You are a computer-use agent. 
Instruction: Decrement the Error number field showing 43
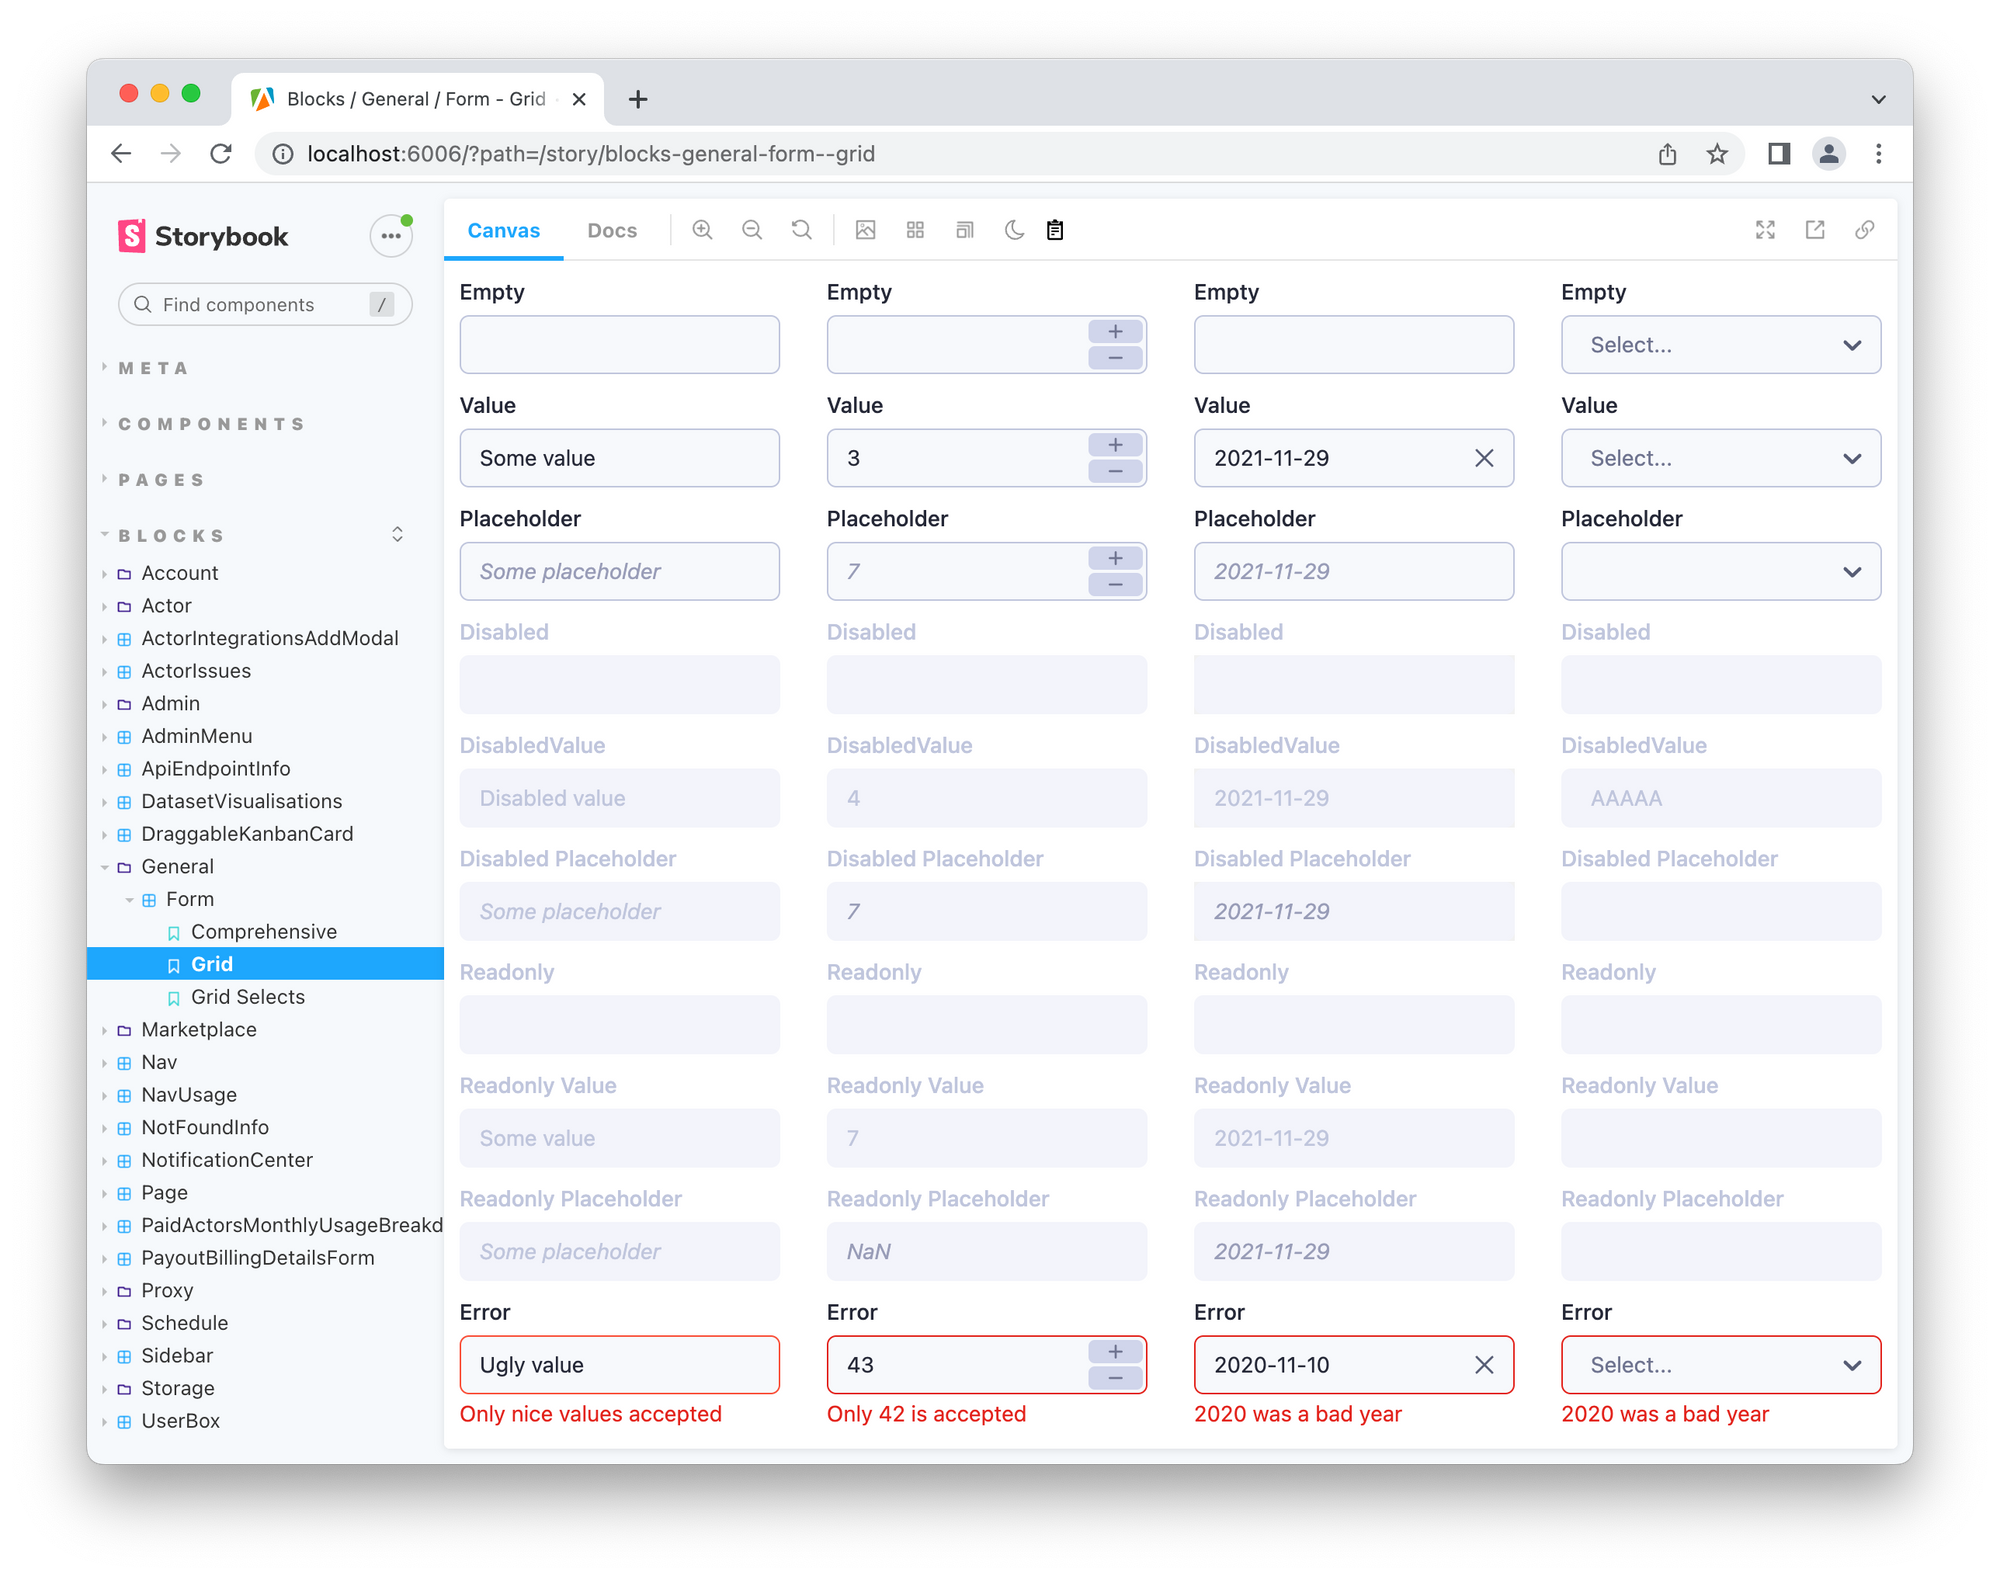(x=1115, y=1378)
